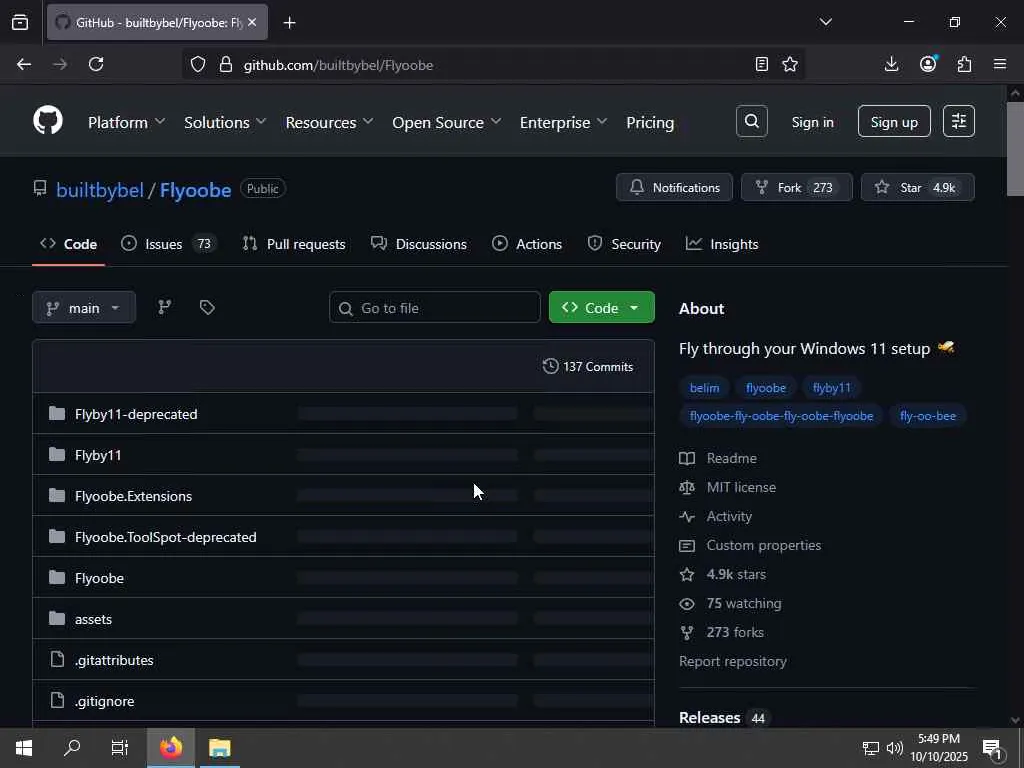The height and width of the screenshot is (768, 1024).
Task: Open the GitHub search magnifier button
Action: coord(752,121)
